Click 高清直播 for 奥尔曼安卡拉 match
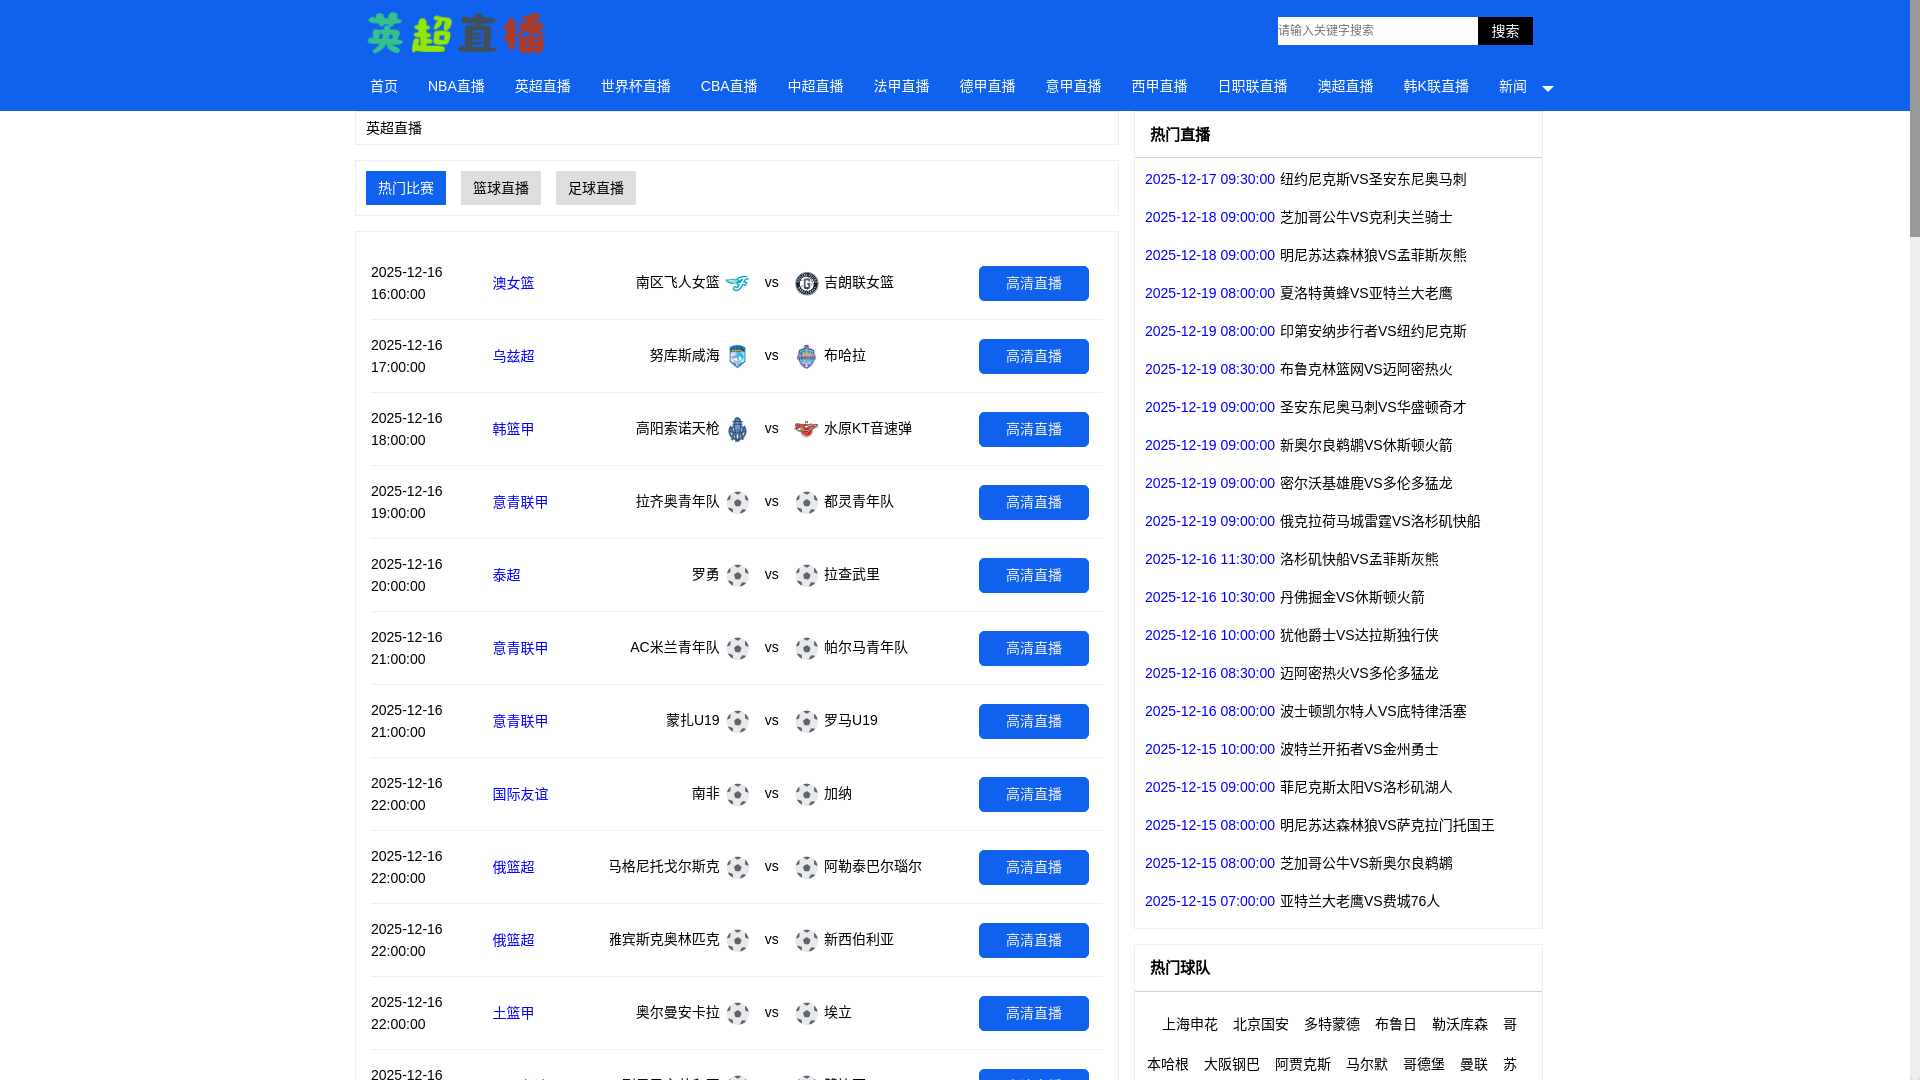The image size is (1920, 1080). pyautogui.click(x=1034, y=1013)
